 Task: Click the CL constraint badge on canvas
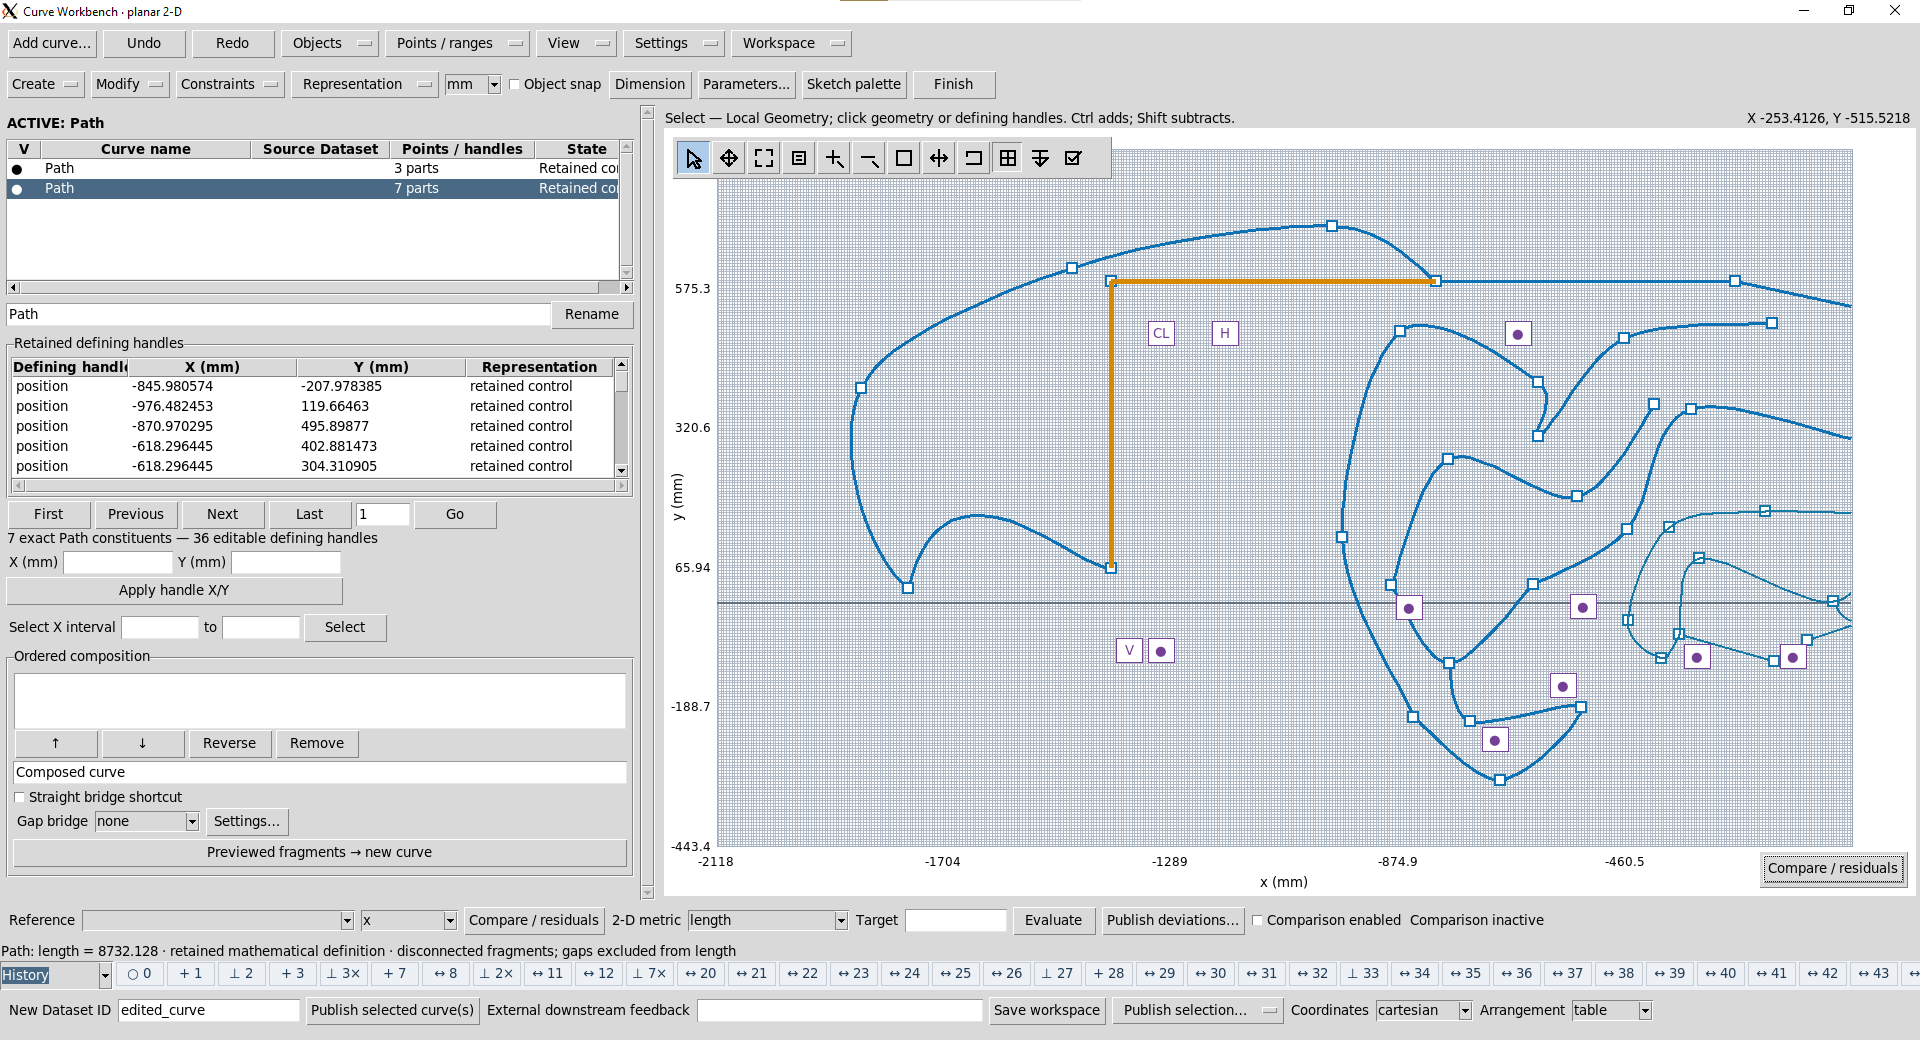(x=1161, y=333)
